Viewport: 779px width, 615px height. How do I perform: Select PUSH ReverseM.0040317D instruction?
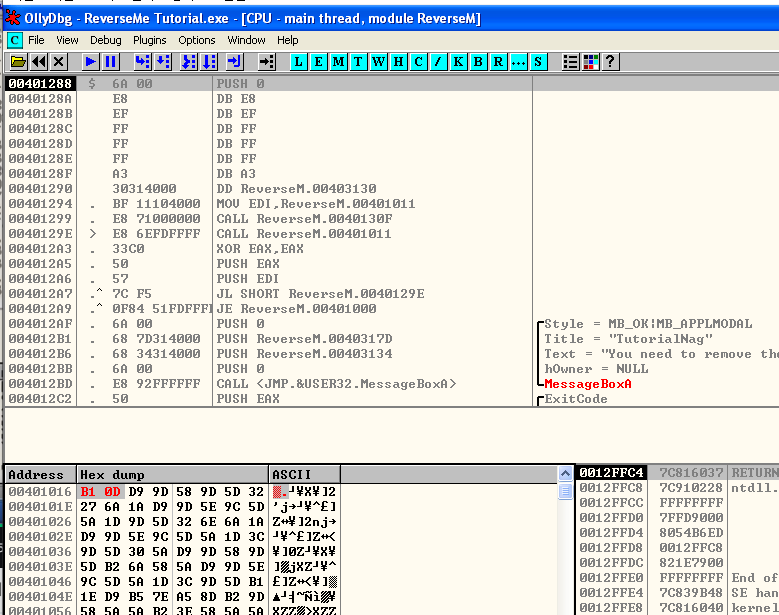[304, 339]
